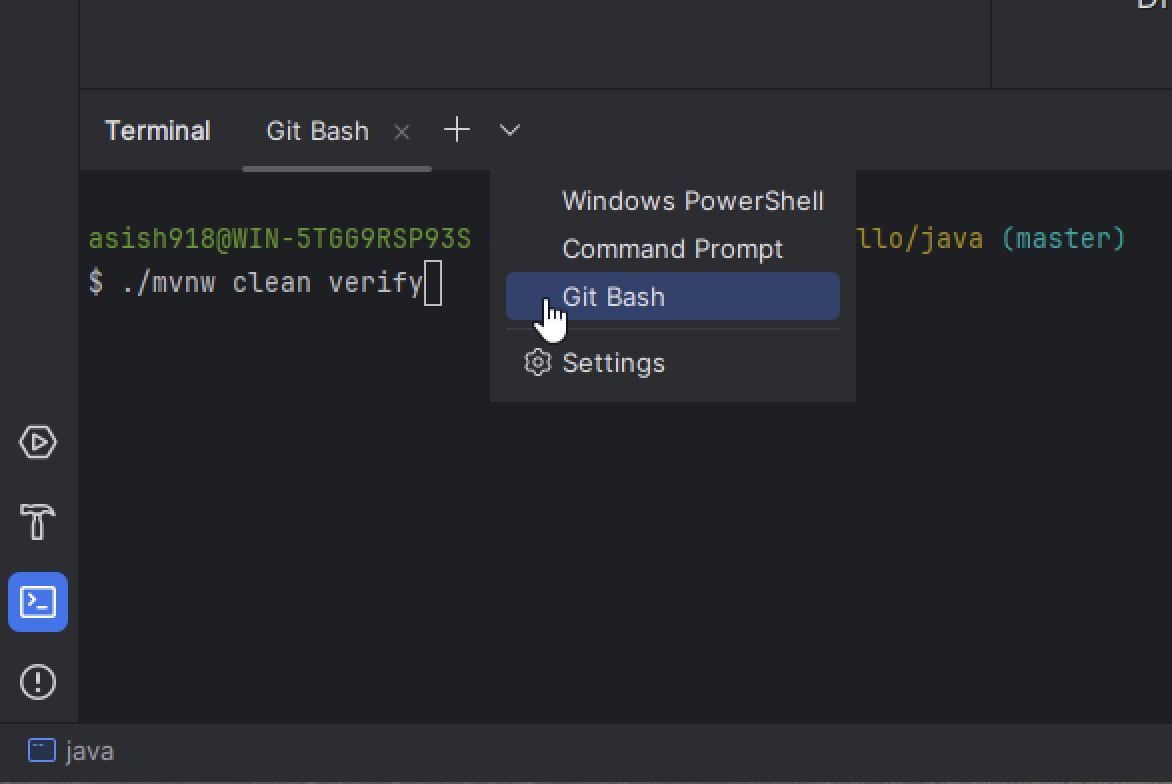Open the Run tool window icon
Screen dimensions: 1172x784
tap(37, 442)
